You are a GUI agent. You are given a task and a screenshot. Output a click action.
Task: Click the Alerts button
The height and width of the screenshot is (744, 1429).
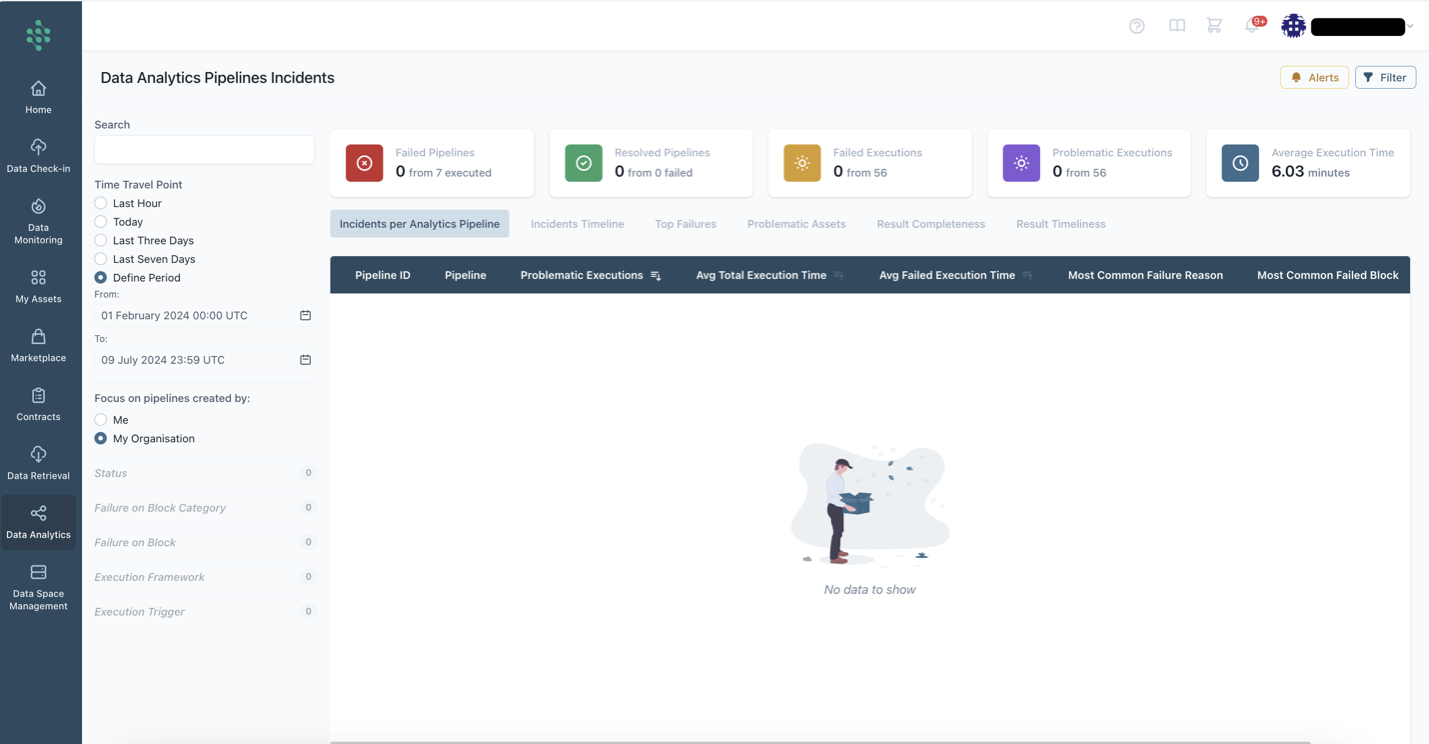pyautogui.click(x=1314, y=77)
